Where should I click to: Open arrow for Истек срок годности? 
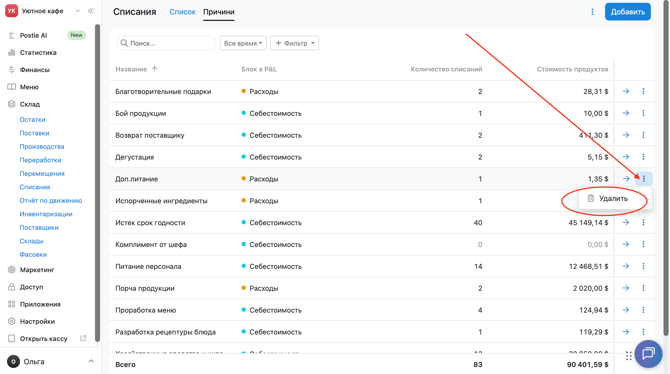pos(626,223)
